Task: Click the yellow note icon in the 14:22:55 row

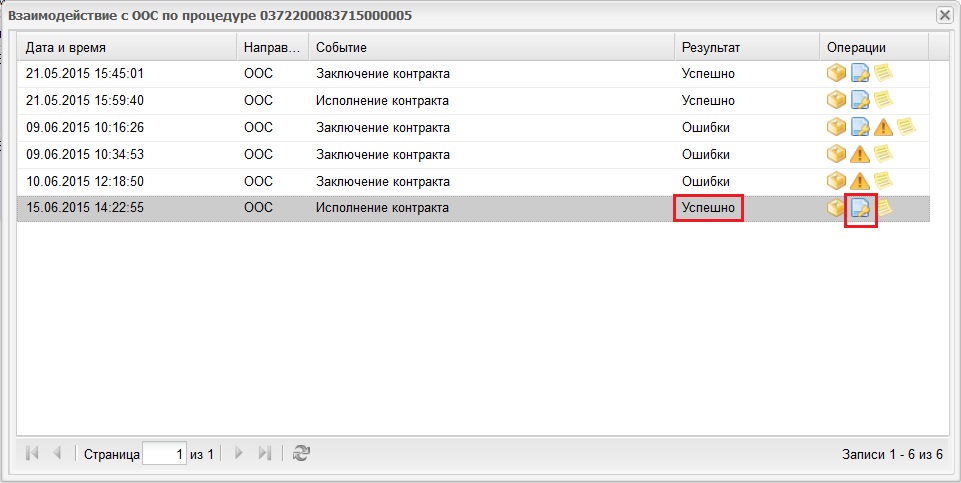Action: coord(884,208)
